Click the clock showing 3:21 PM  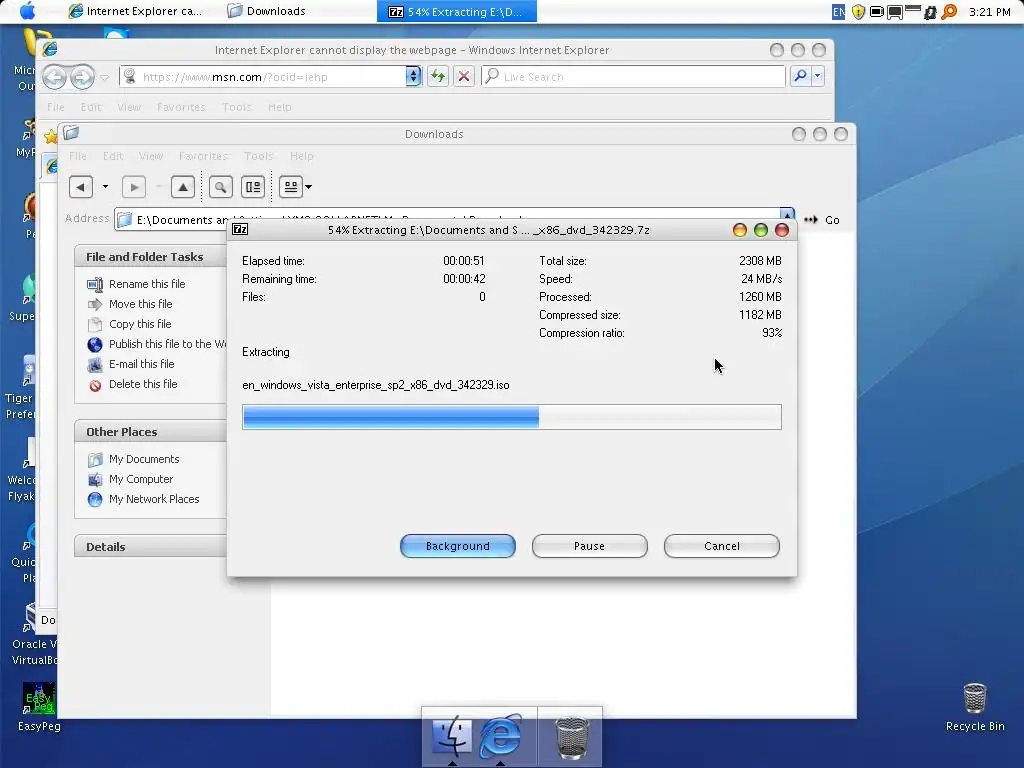tap(989, 12)
